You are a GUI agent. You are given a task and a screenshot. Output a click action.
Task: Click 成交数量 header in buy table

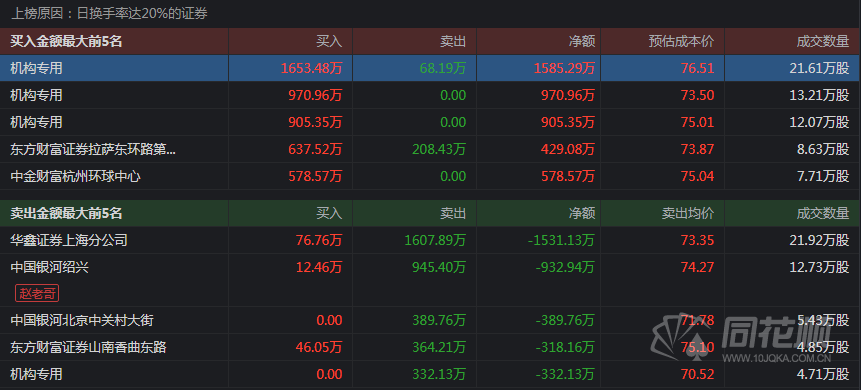(823, 41)
